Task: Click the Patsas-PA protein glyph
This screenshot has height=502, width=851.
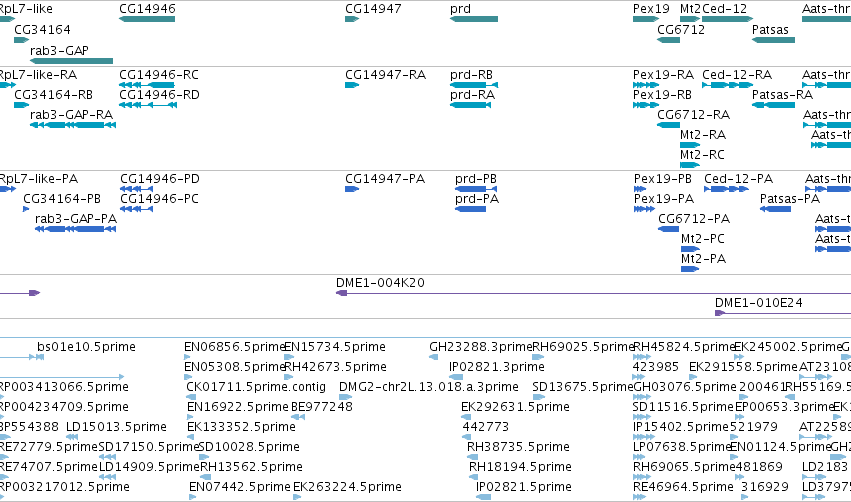Action: pyautogui.click(x=775, y=209)
